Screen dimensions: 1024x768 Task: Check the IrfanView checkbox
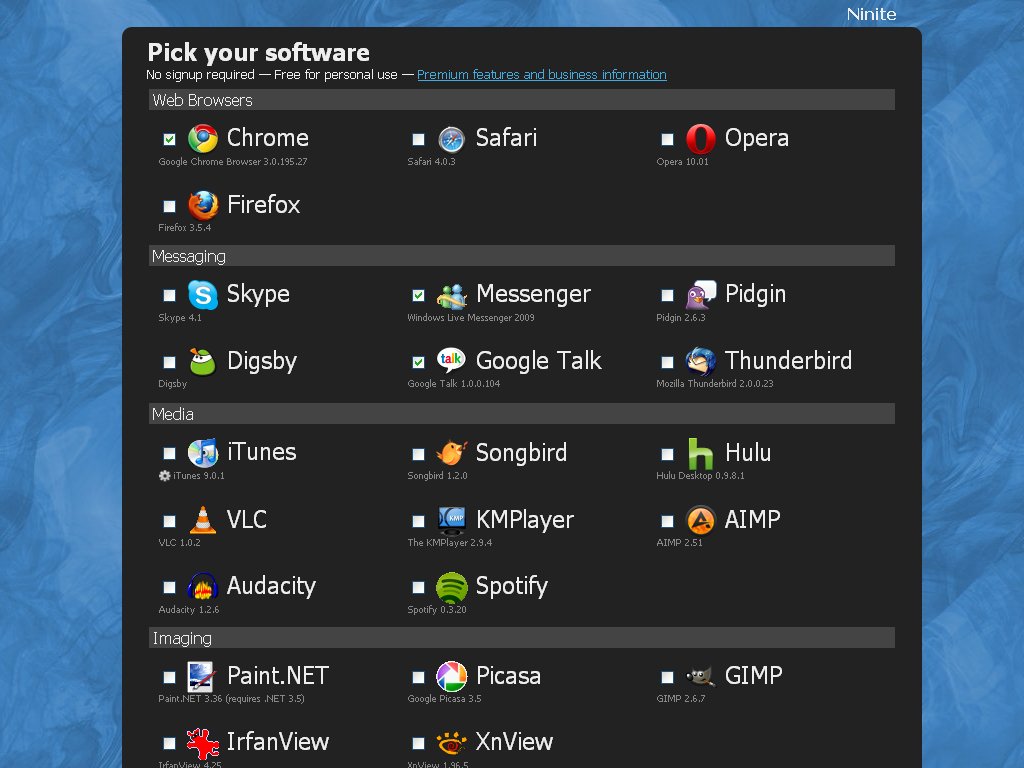(x=170, y=743)
